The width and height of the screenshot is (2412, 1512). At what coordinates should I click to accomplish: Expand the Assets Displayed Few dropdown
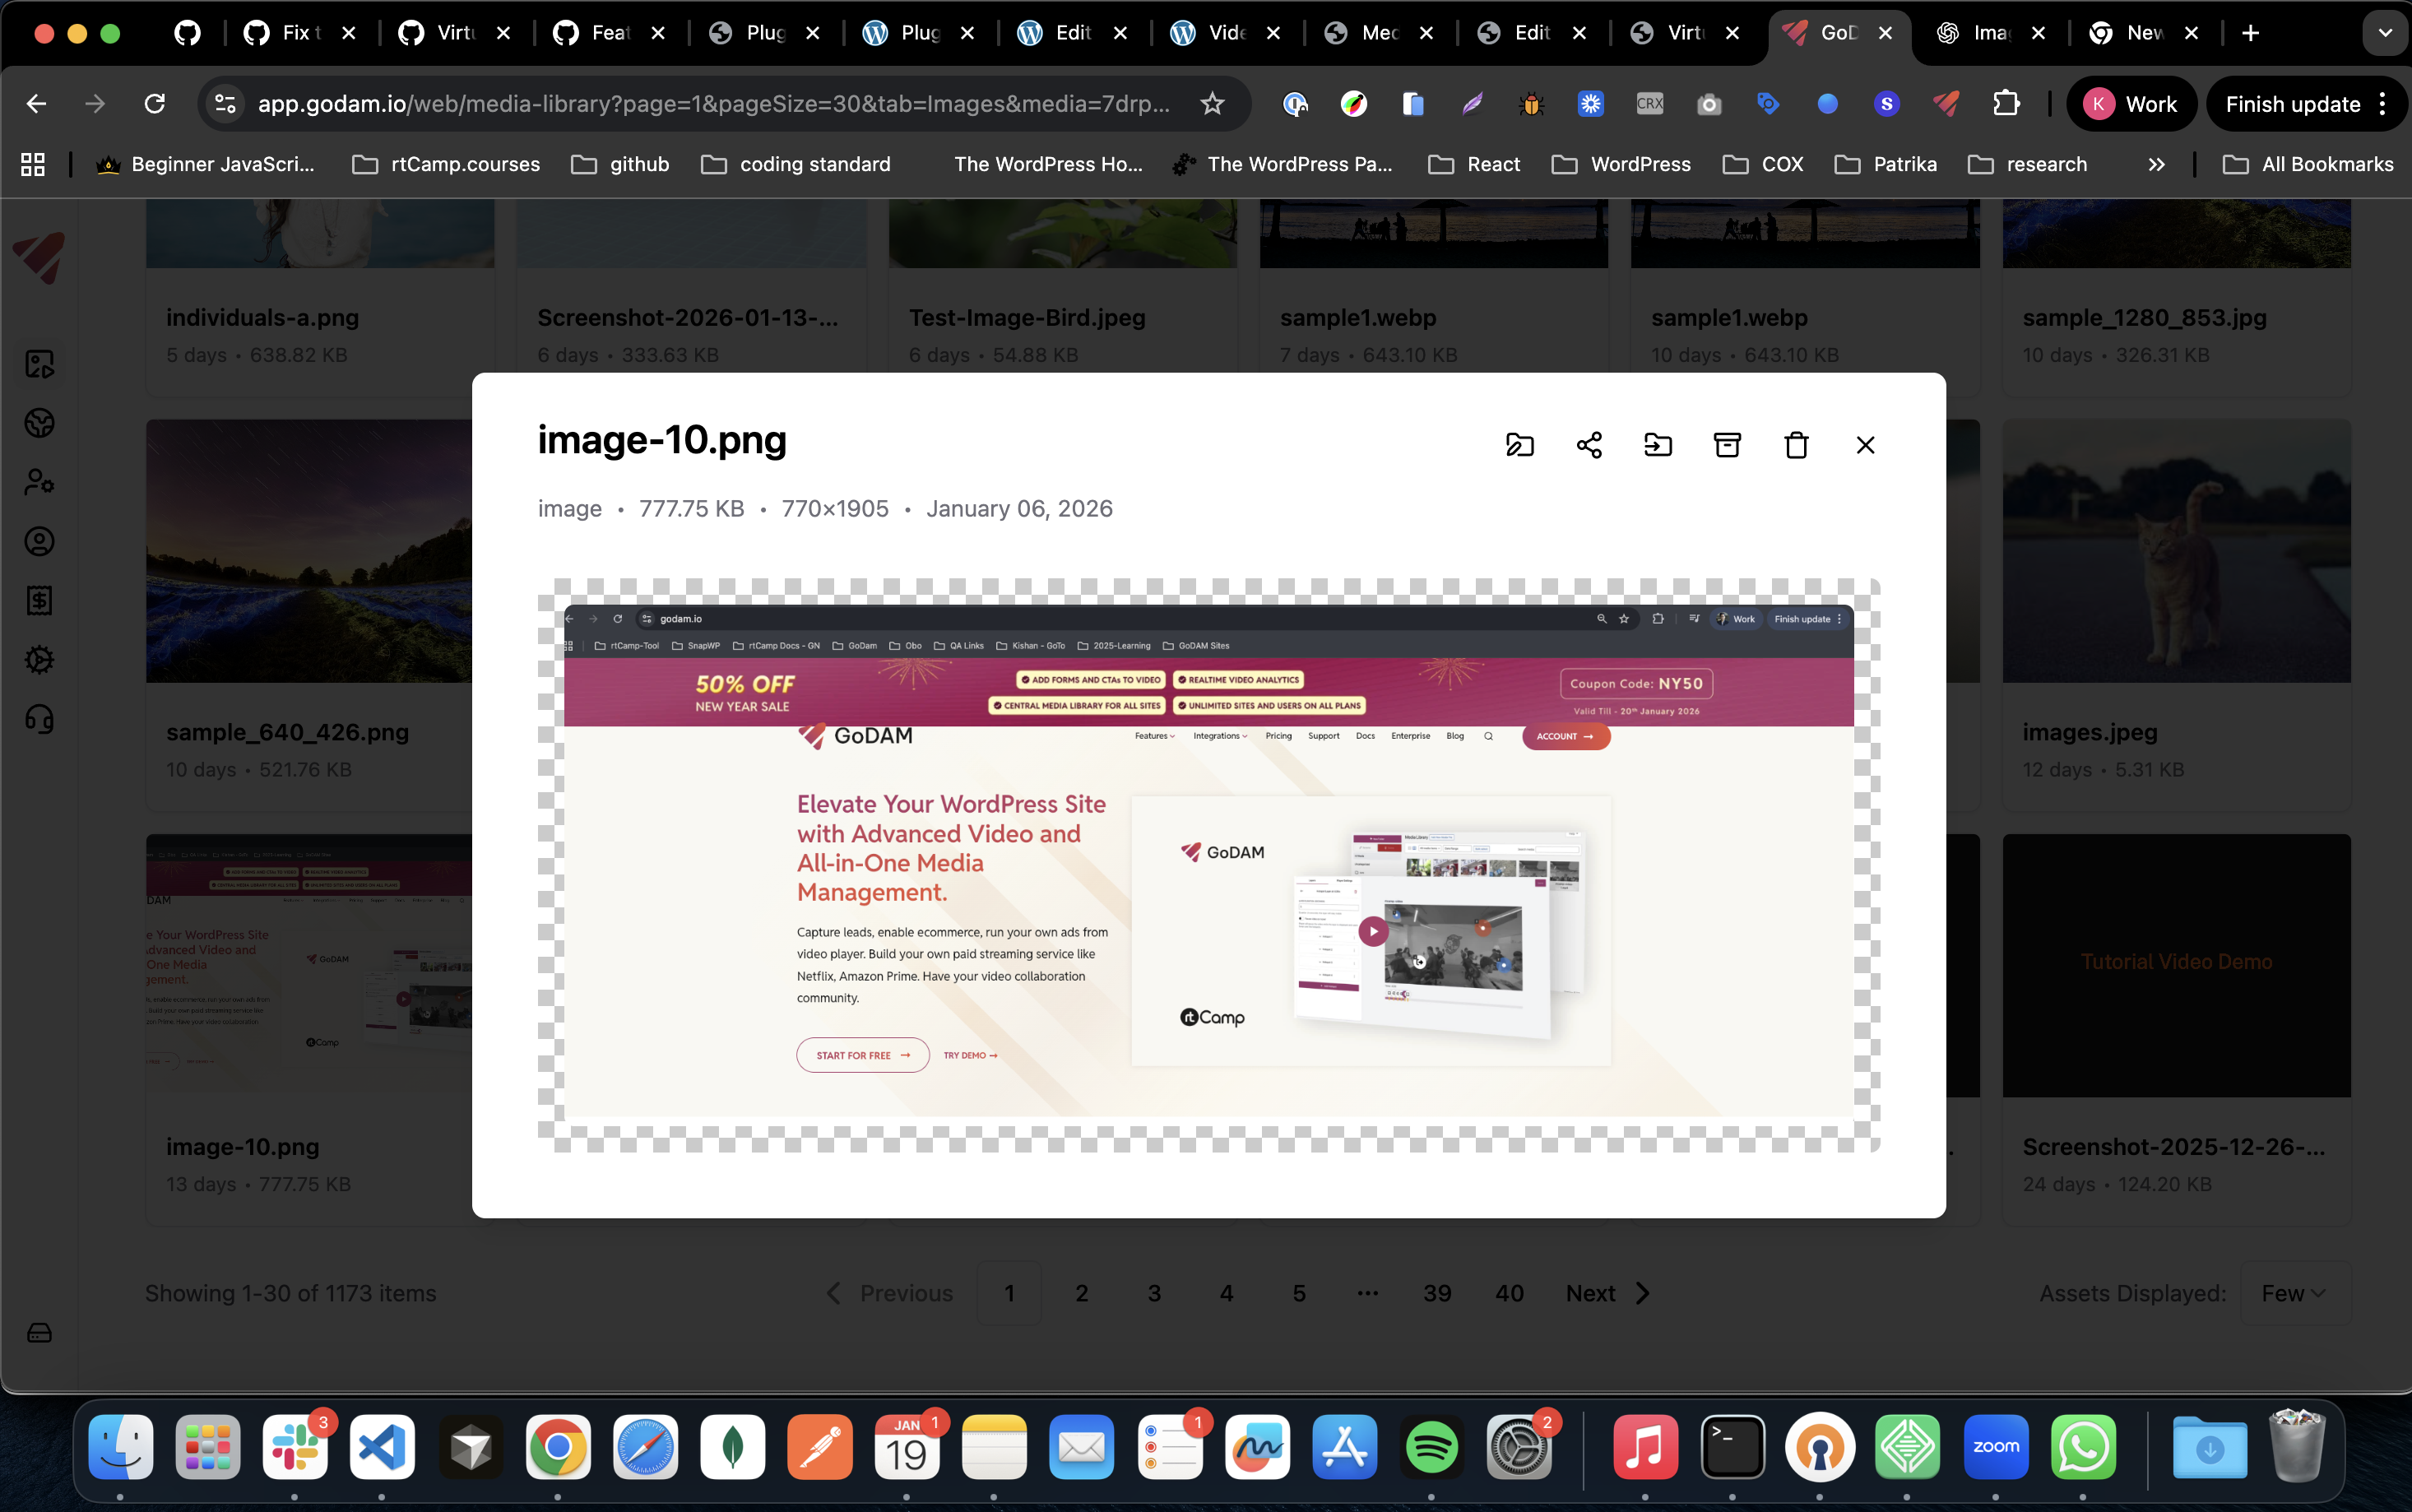point(2294,1293)
